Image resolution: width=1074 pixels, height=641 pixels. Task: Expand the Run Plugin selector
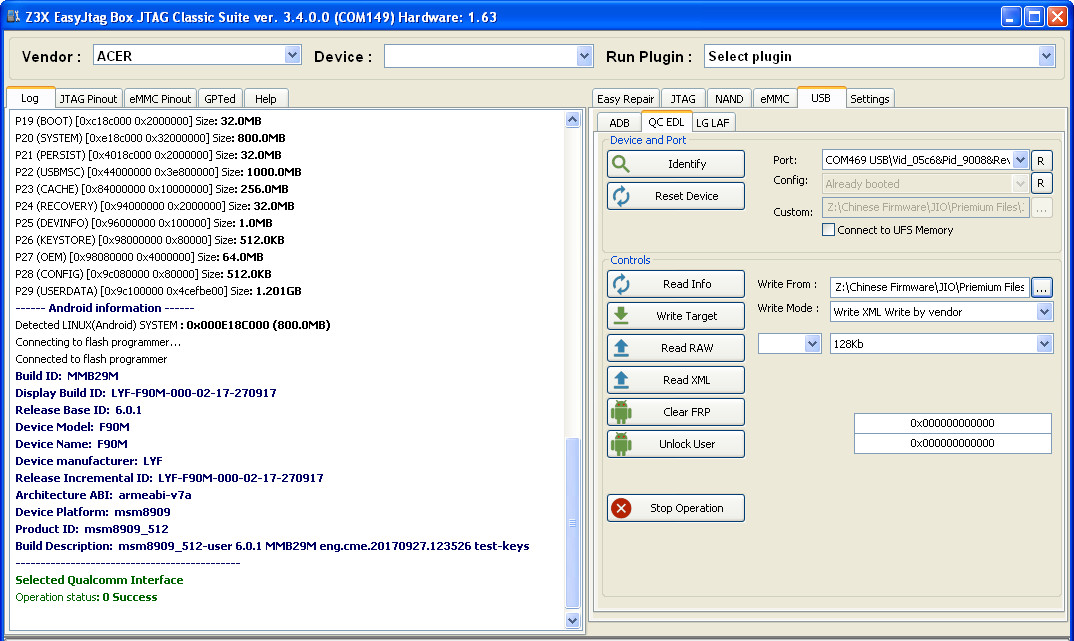click(x=1046, y=56)
